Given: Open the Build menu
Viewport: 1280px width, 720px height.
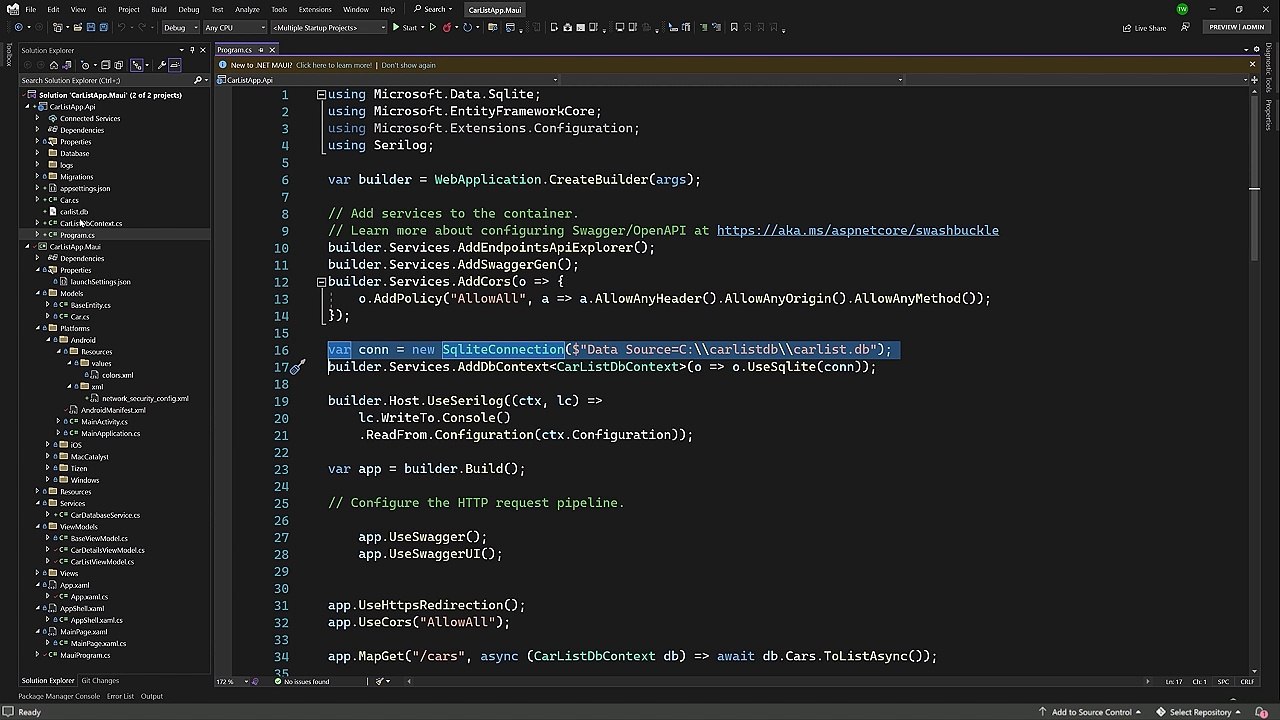Looking at the screenshot, I should [158, 9].
